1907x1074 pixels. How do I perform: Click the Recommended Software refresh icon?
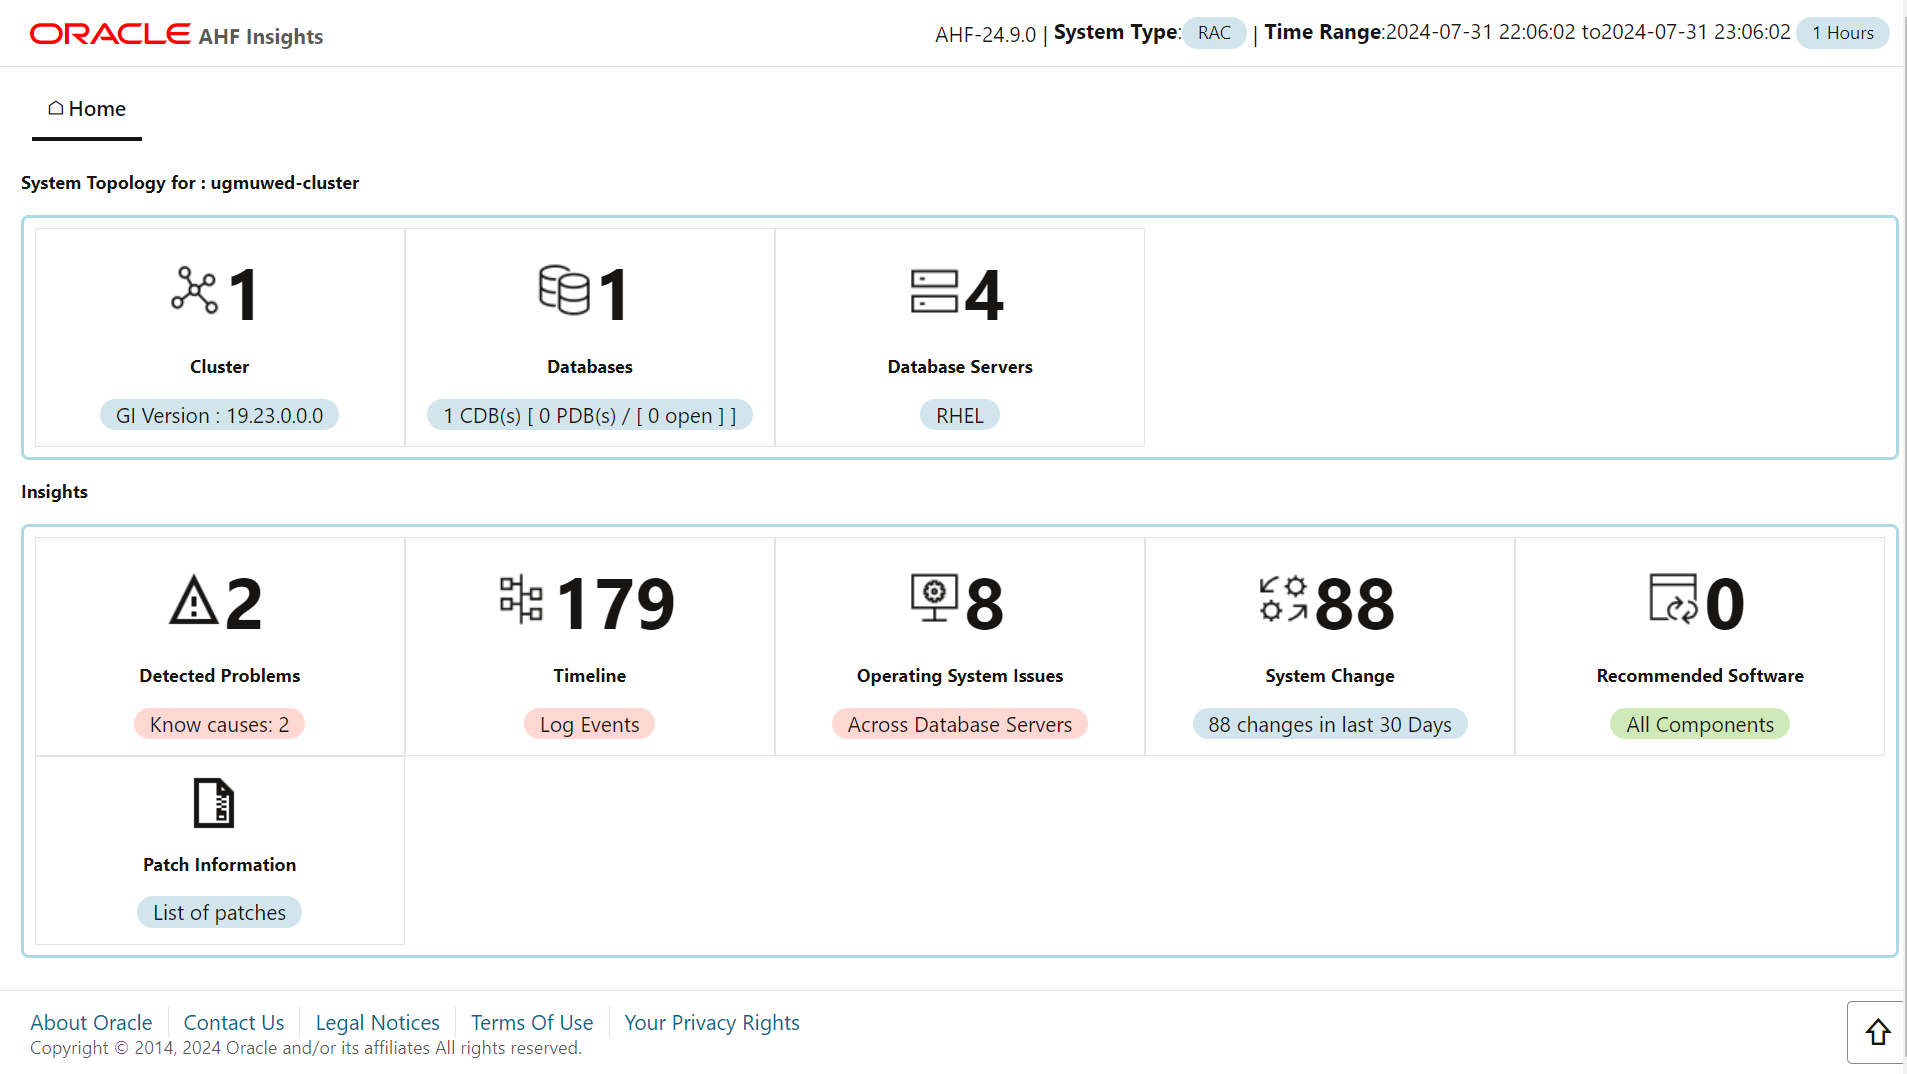point(1673,598)
